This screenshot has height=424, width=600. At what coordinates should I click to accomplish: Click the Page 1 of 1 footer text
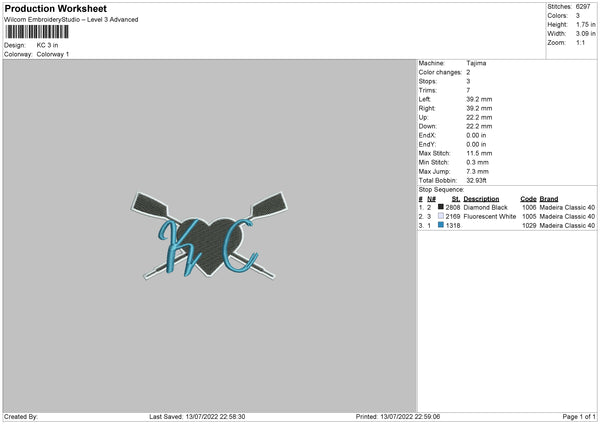[579, 416]
